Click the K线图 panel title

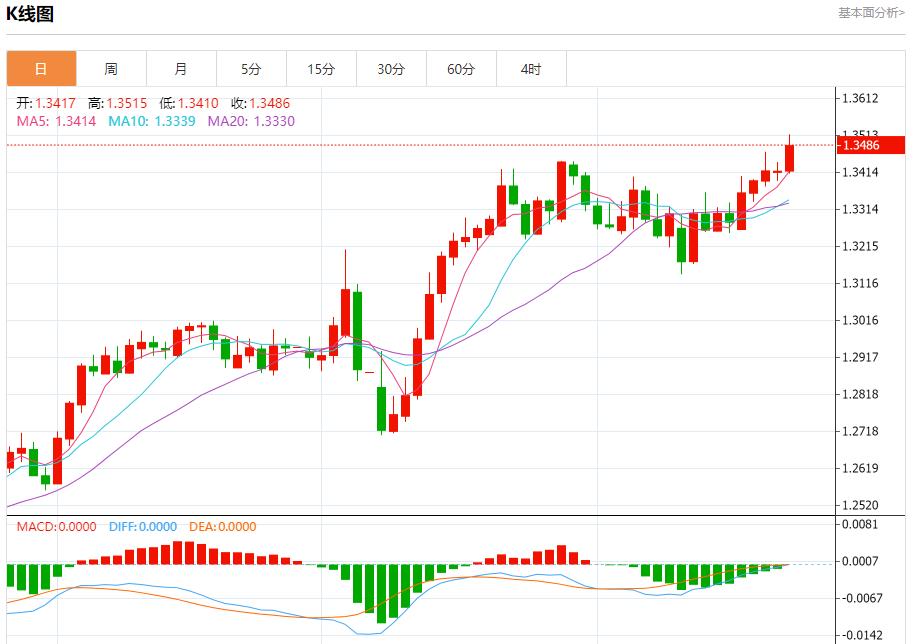click(x=30, y=14)
